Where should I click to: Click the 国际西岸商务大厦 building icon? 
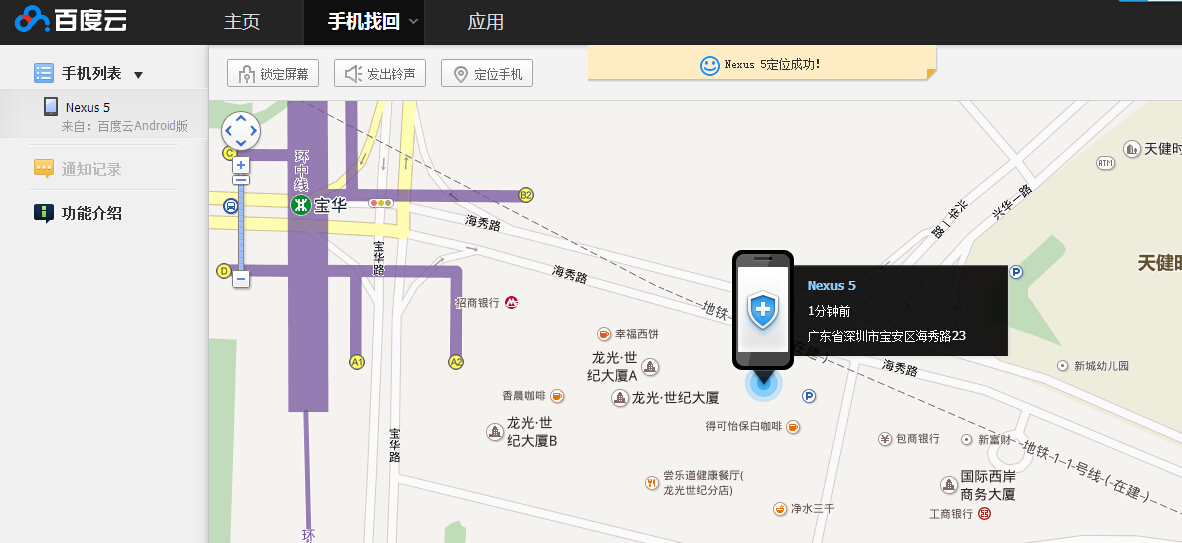click(x=949, y=485)
